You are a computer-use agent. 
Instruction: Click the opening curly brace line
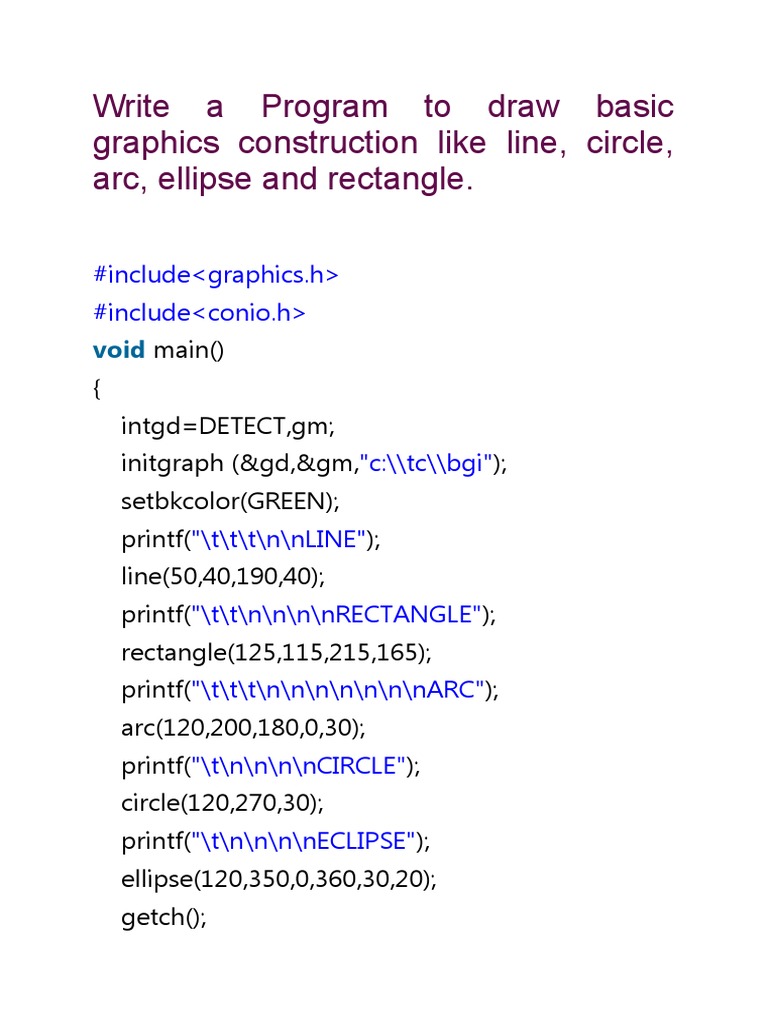coord(97,388)
